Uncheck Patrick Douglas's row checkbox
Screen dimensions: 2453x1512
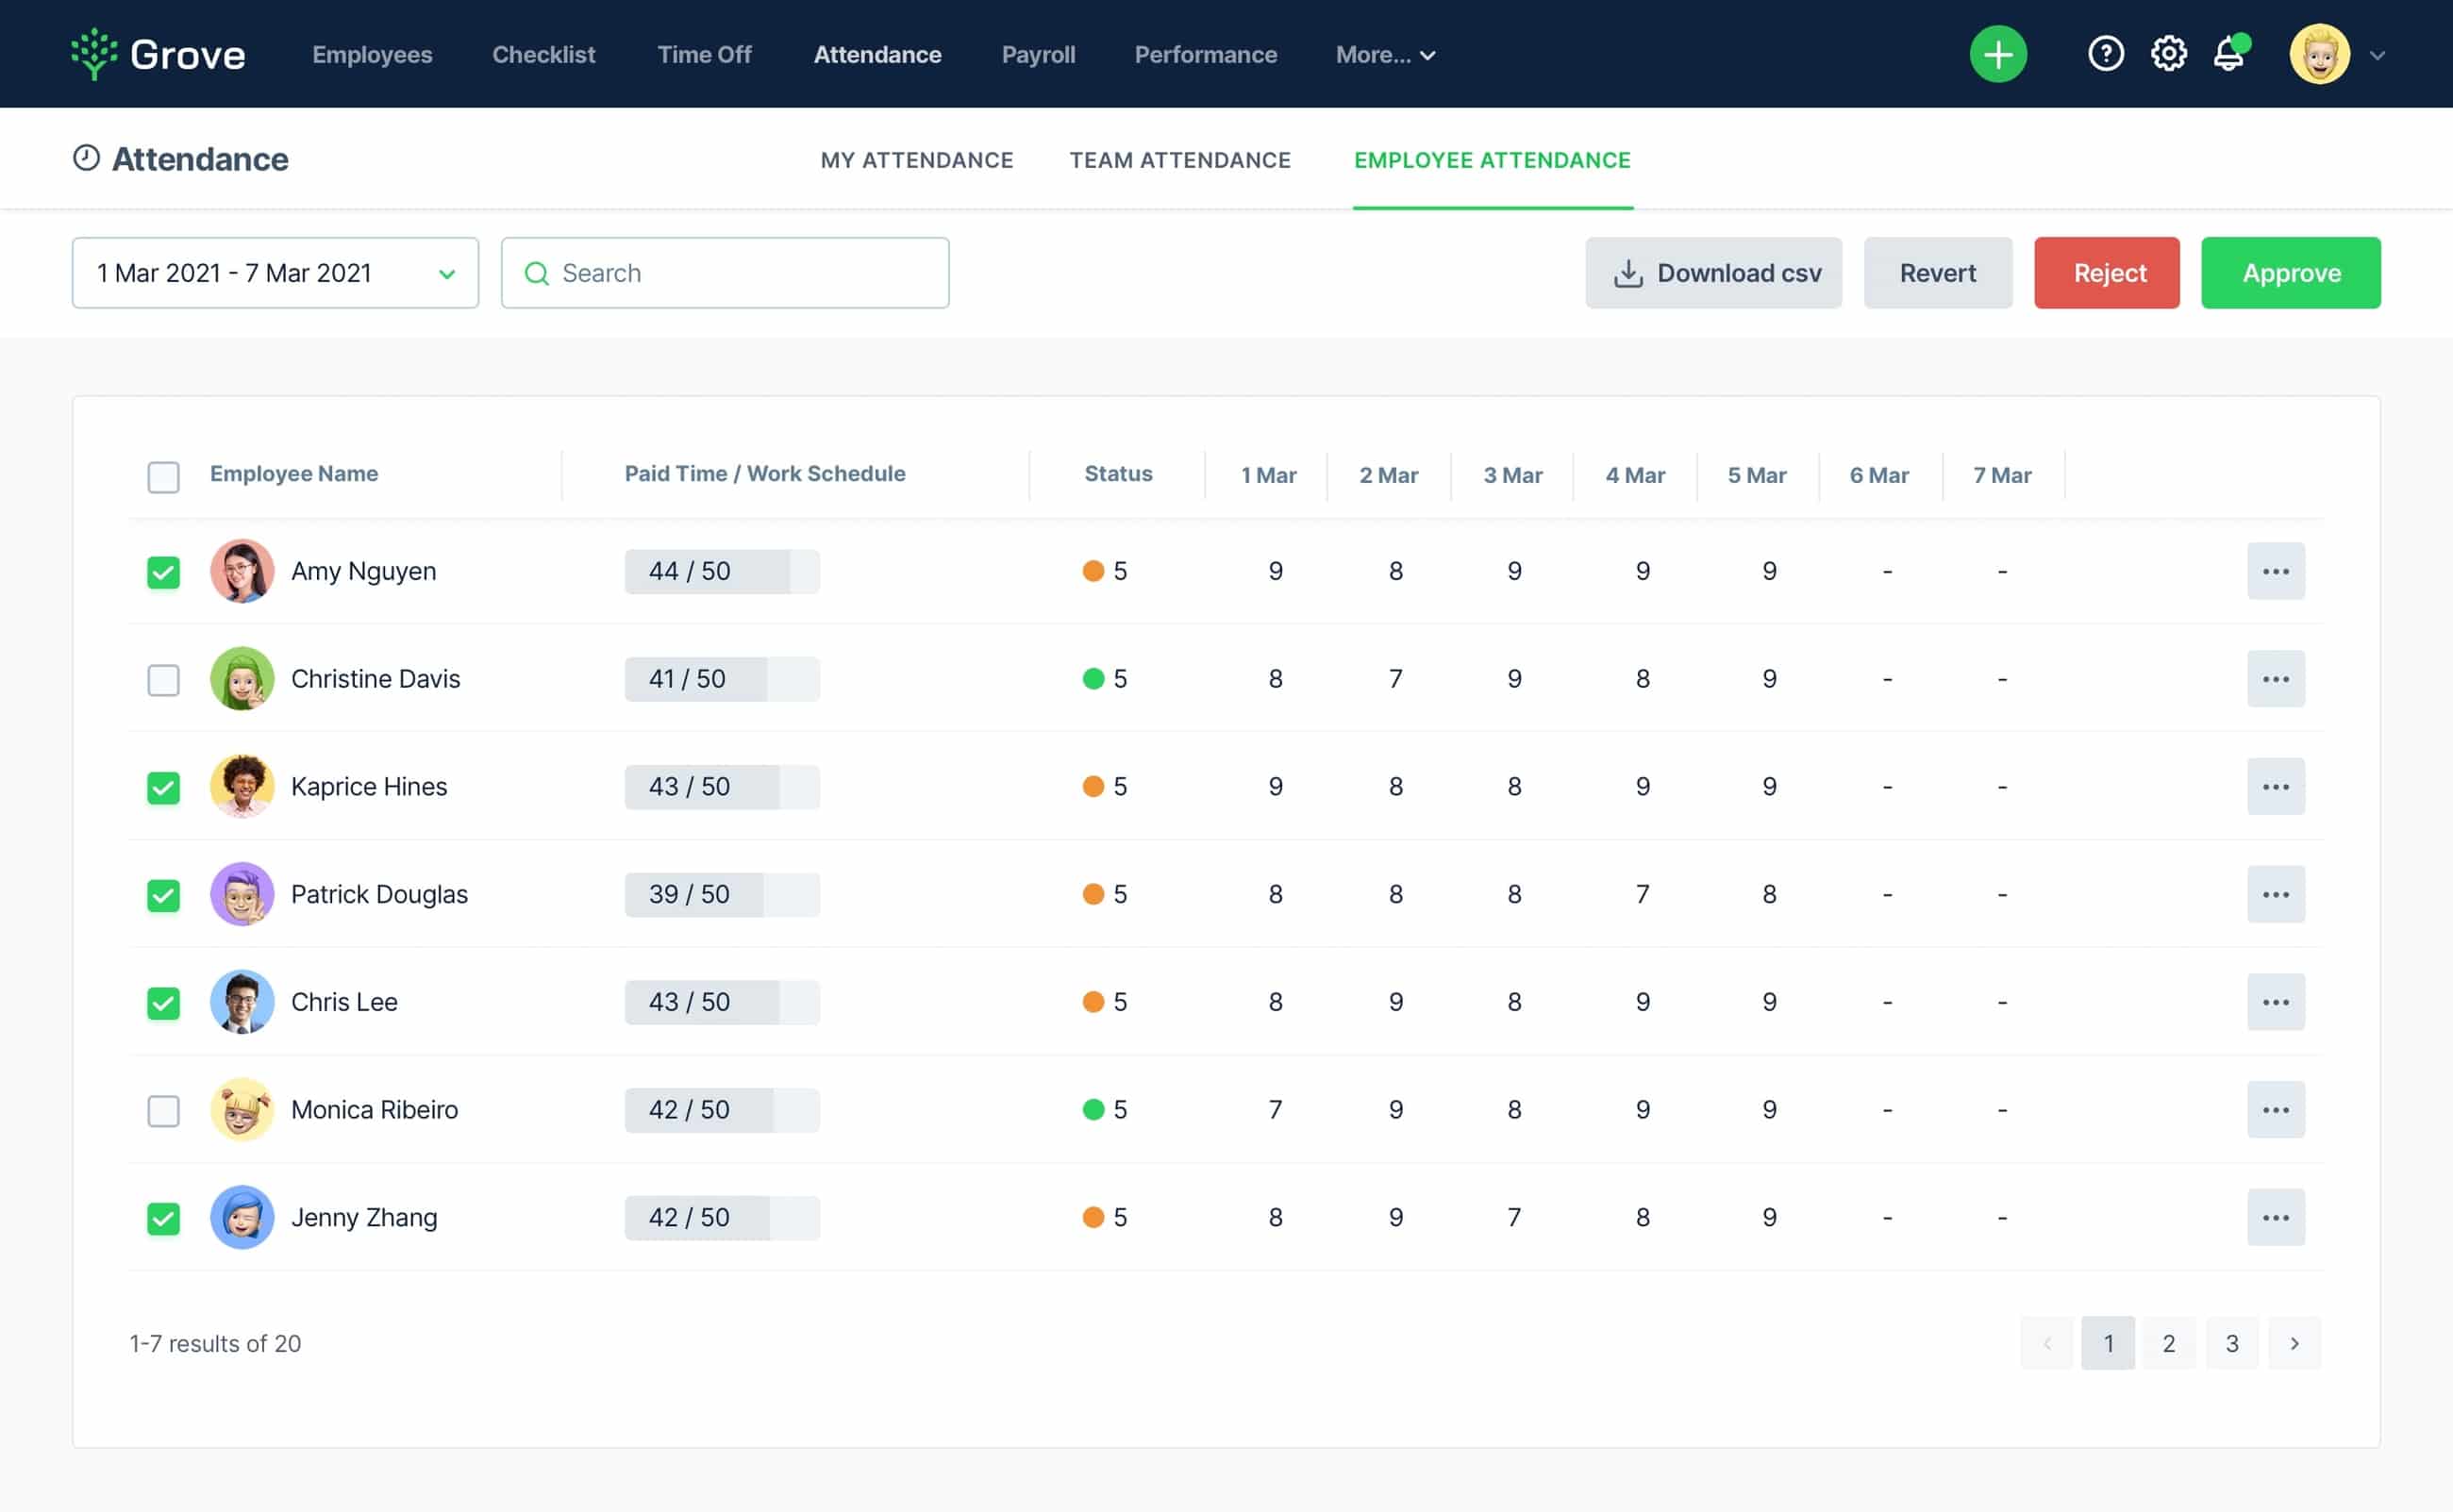[163, 895]
